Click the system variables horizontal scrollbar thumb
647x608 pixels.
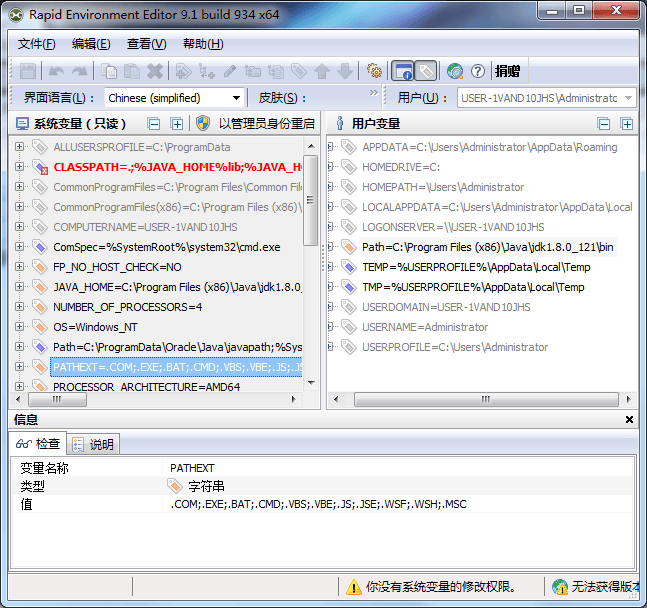pyautogui.click(x=57, y=399)
